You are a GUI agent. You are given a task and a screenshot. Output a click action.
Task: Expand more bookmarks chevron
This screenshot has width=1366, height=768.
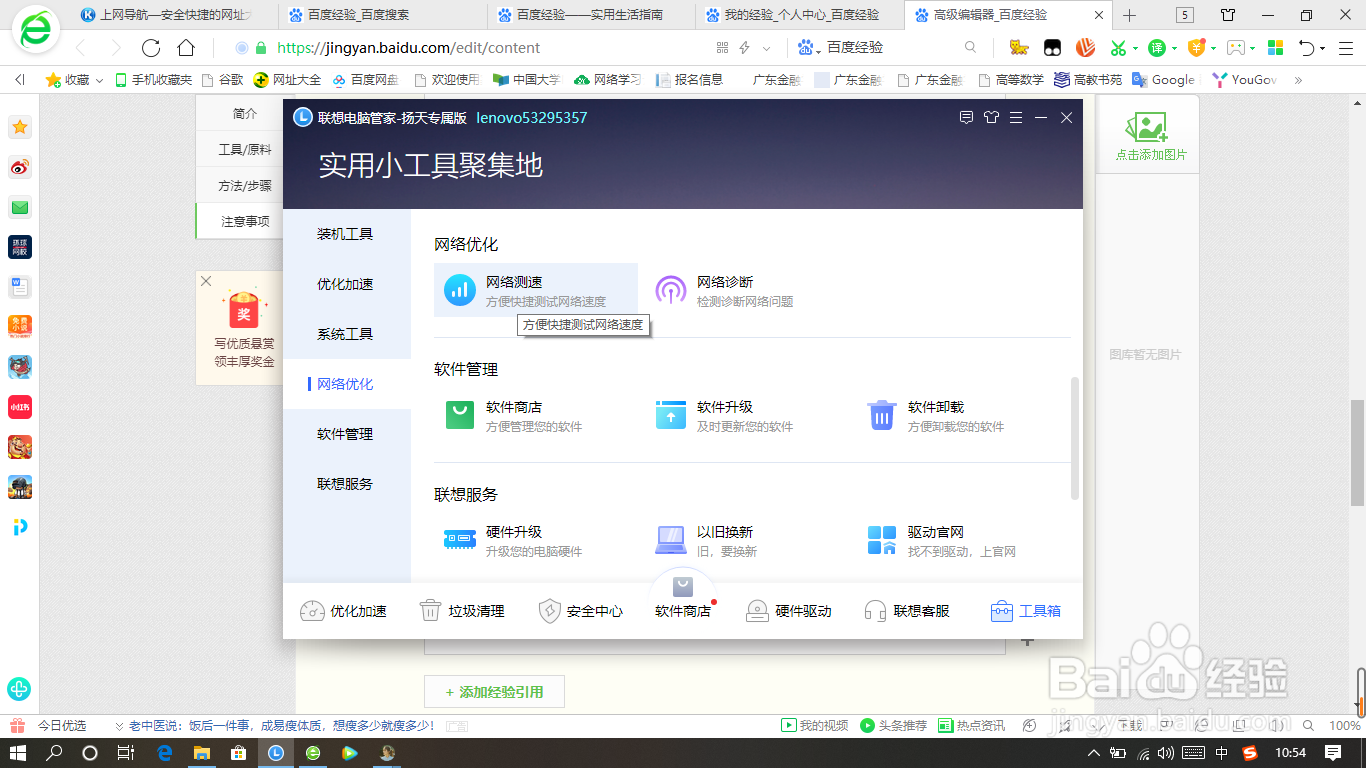pos(1299,80)
